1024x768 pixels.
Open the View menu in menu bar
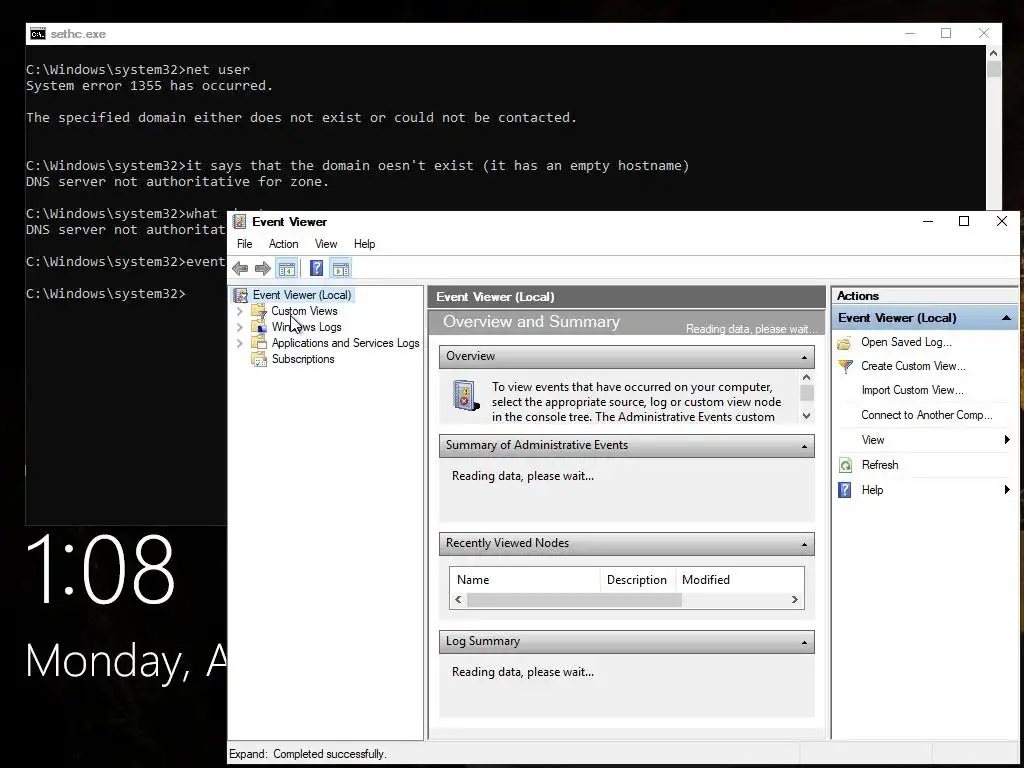click(x=326, y=244)
